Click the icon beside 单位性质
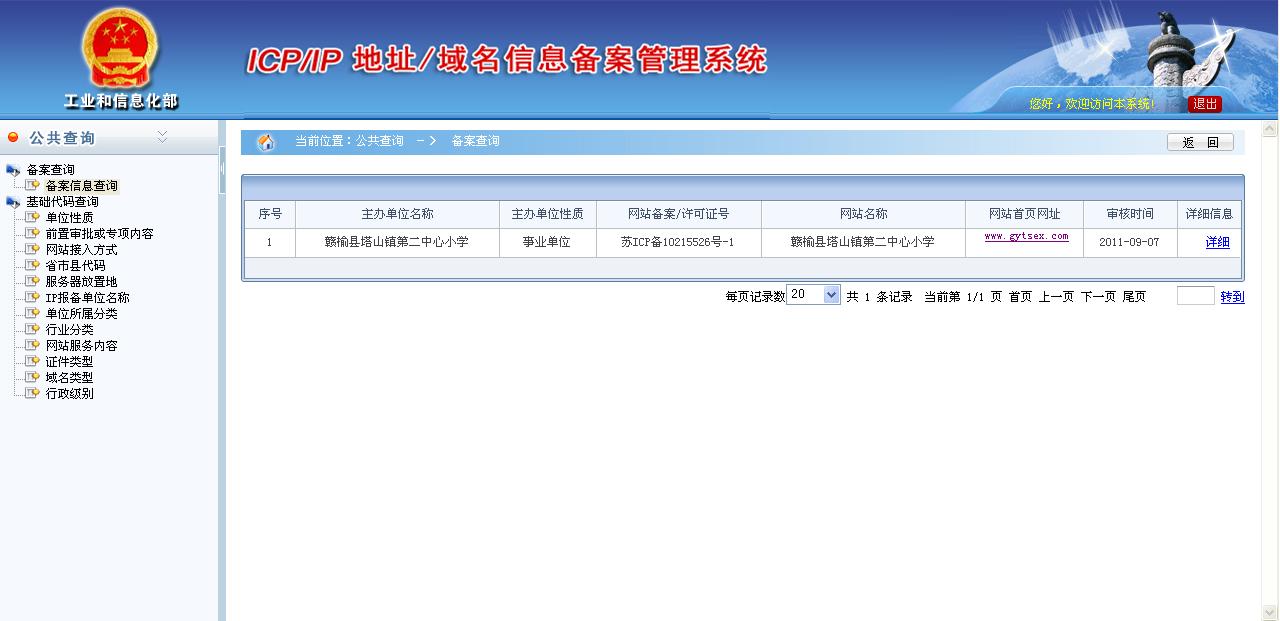The width and height of the screenshot is (1280, 621). [33, 217]
